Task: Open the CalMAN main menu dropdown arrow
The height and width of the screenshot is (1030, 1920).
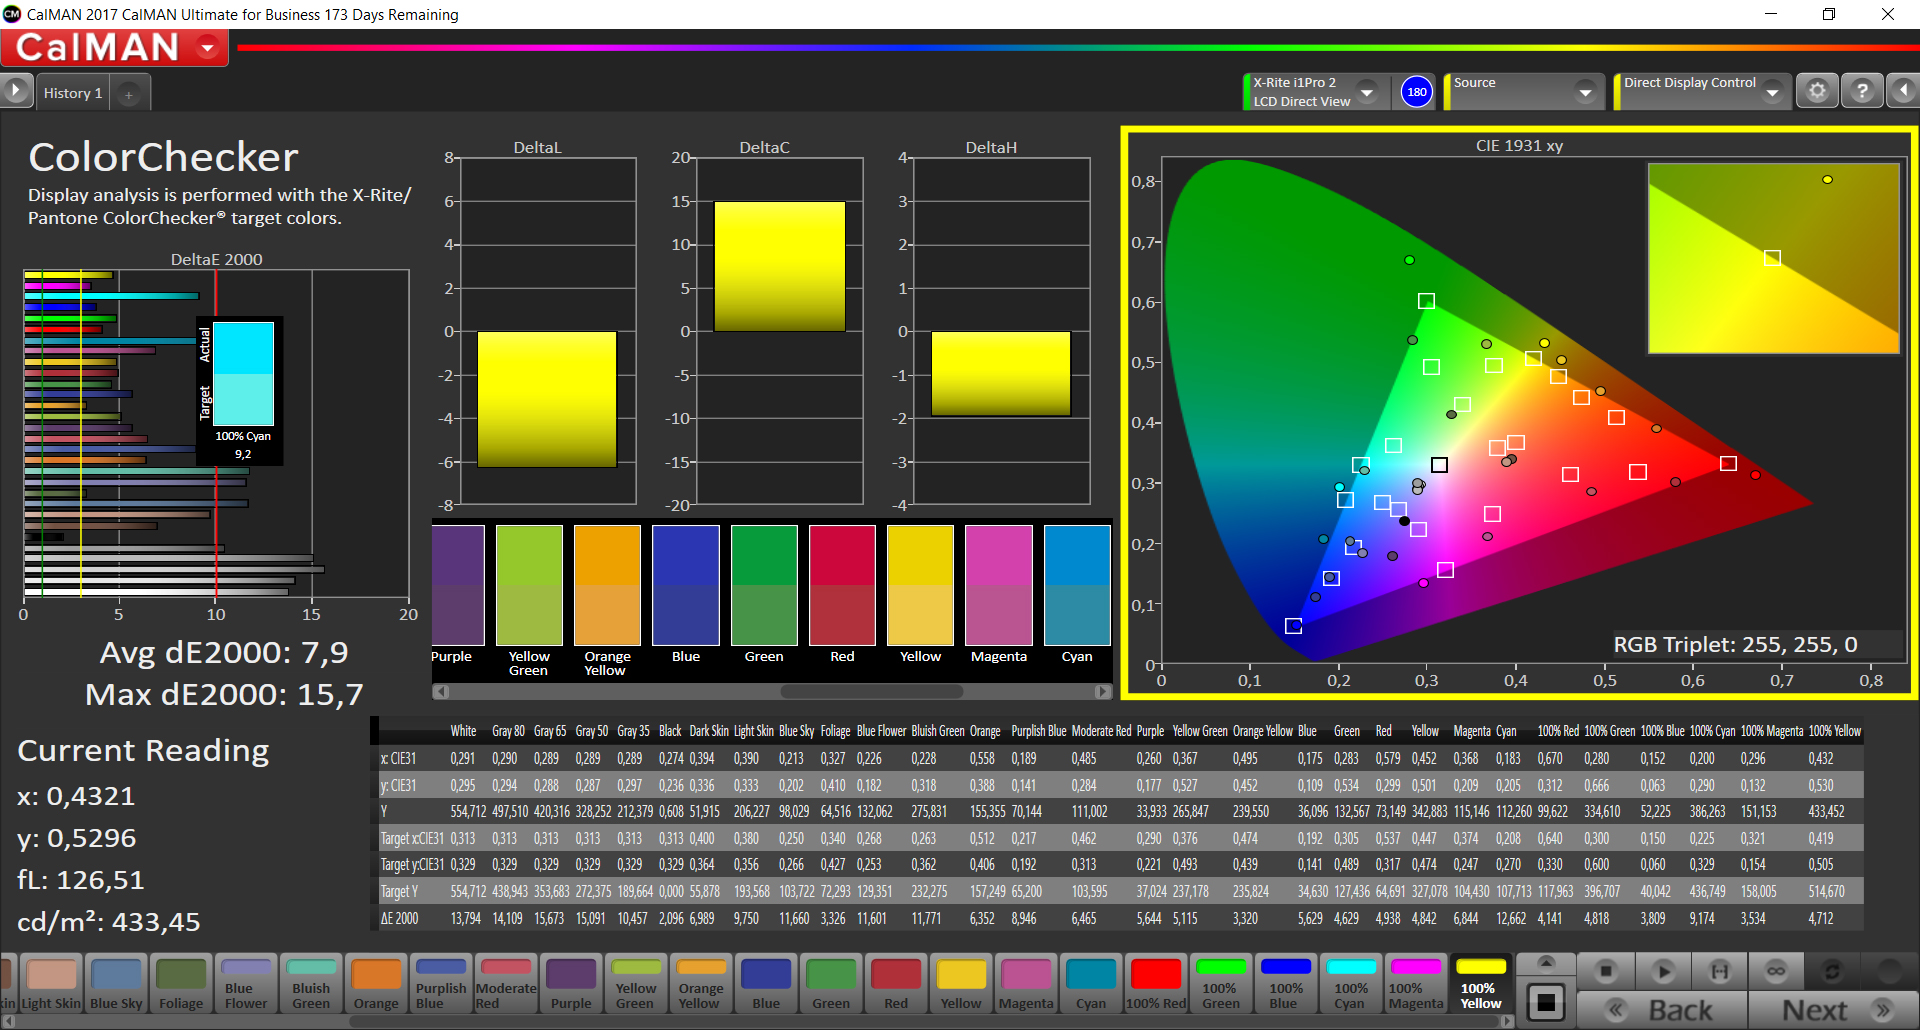Action: click(x=208, y=47)
